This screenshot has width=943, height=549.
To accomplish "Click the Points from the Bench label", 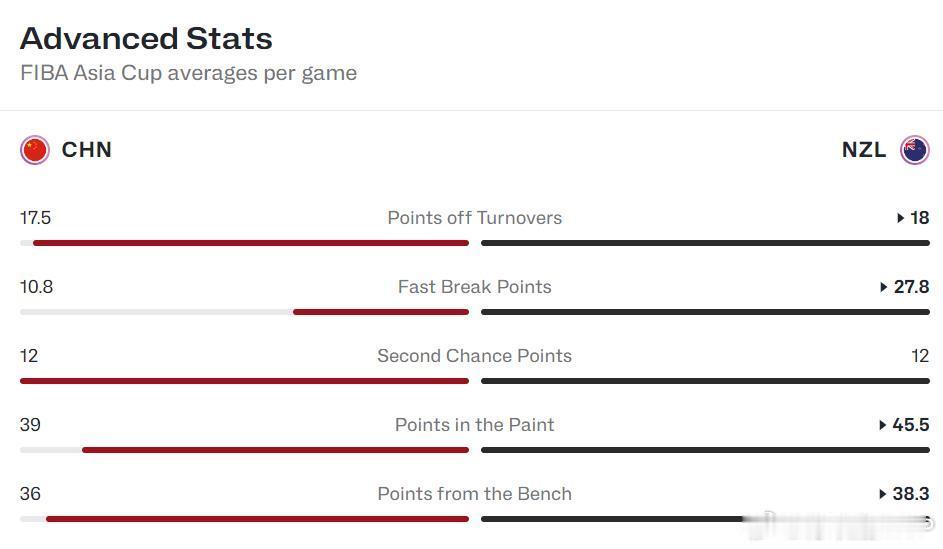I will (475, 494).
